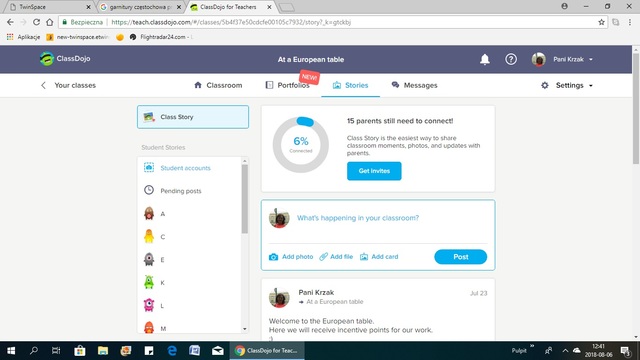Click the Get invites button
640x360 pixels.
click(x=374, y=171)
